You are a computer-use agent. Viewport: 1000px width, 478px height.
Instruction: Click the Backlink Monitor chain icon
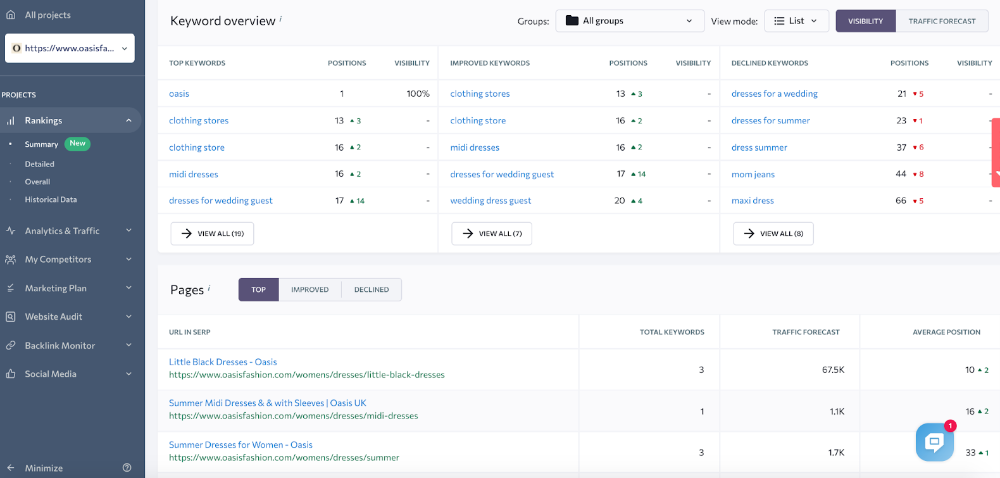(10, 345)
